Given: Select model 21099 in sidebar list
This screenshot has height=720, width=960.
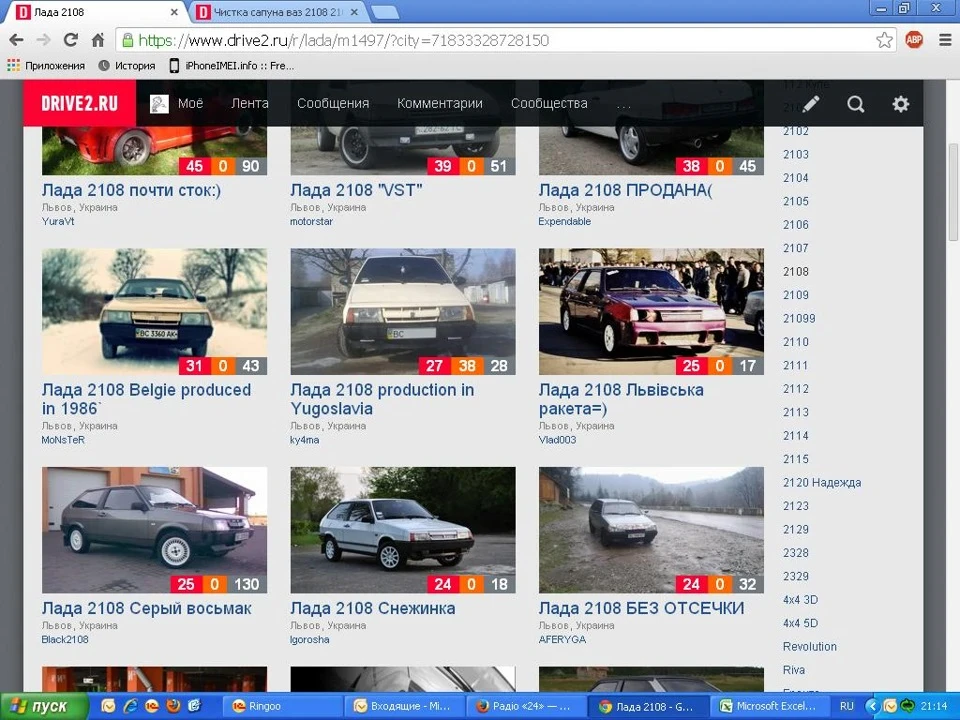Looking at the screenshot, I should point(799,319).
